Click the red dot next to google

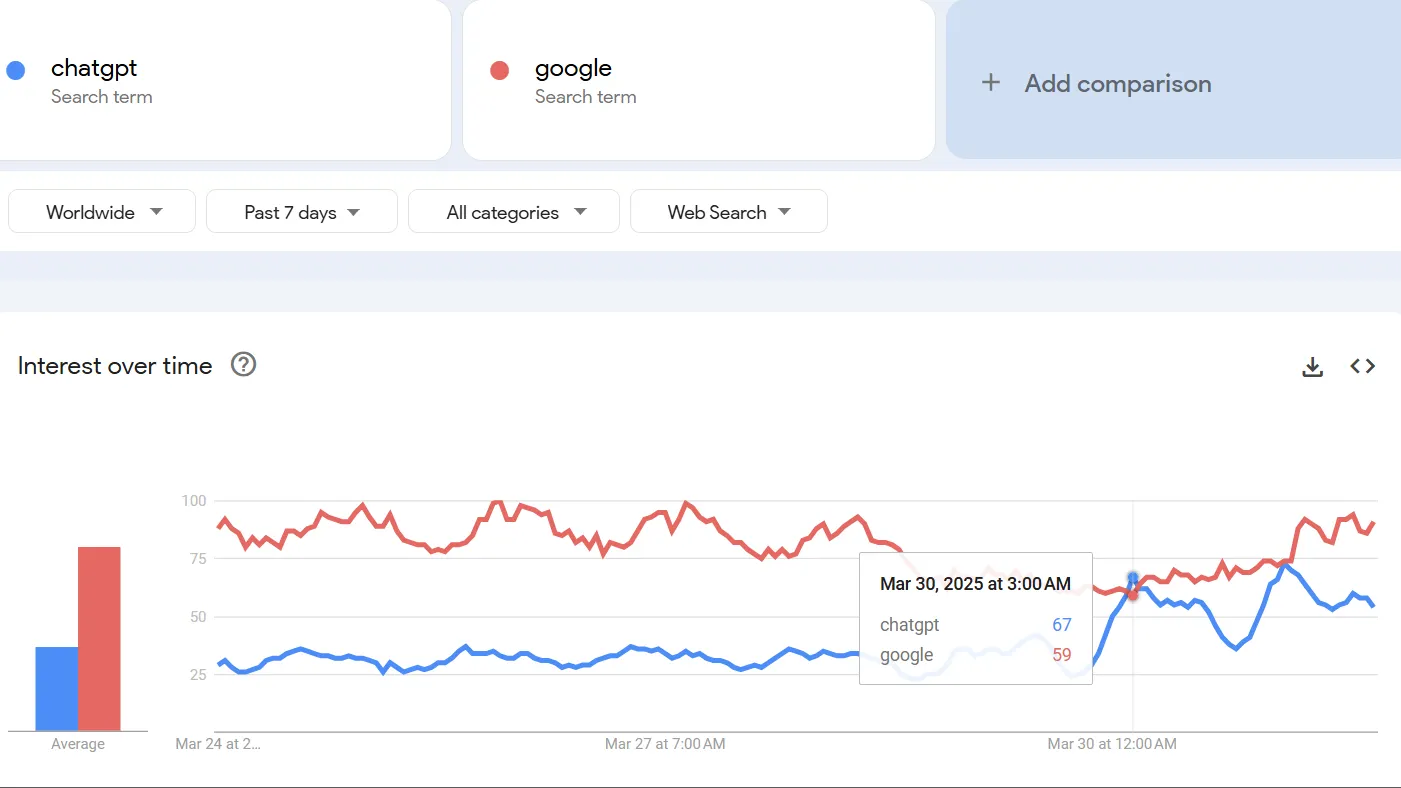pyautogui.click(x=499, y=70)
